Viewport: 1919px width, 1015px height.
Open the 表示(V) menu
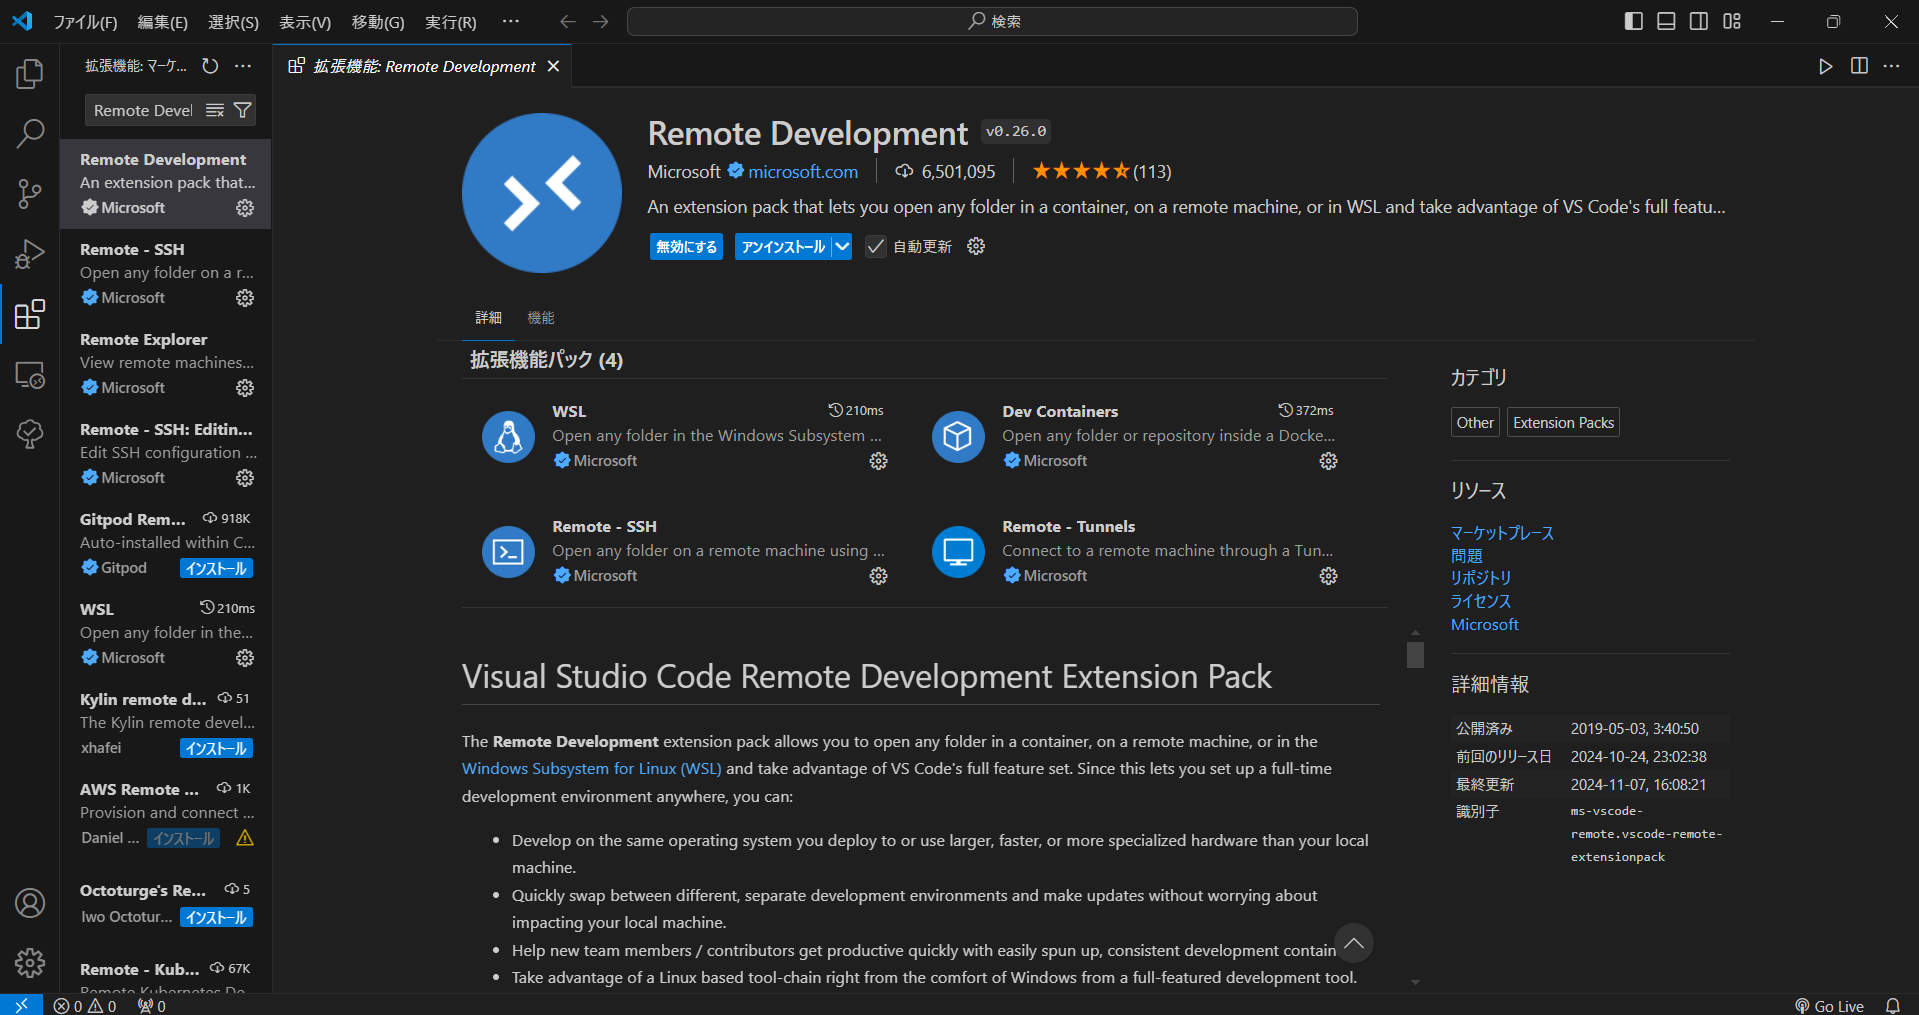pos(305,22)
